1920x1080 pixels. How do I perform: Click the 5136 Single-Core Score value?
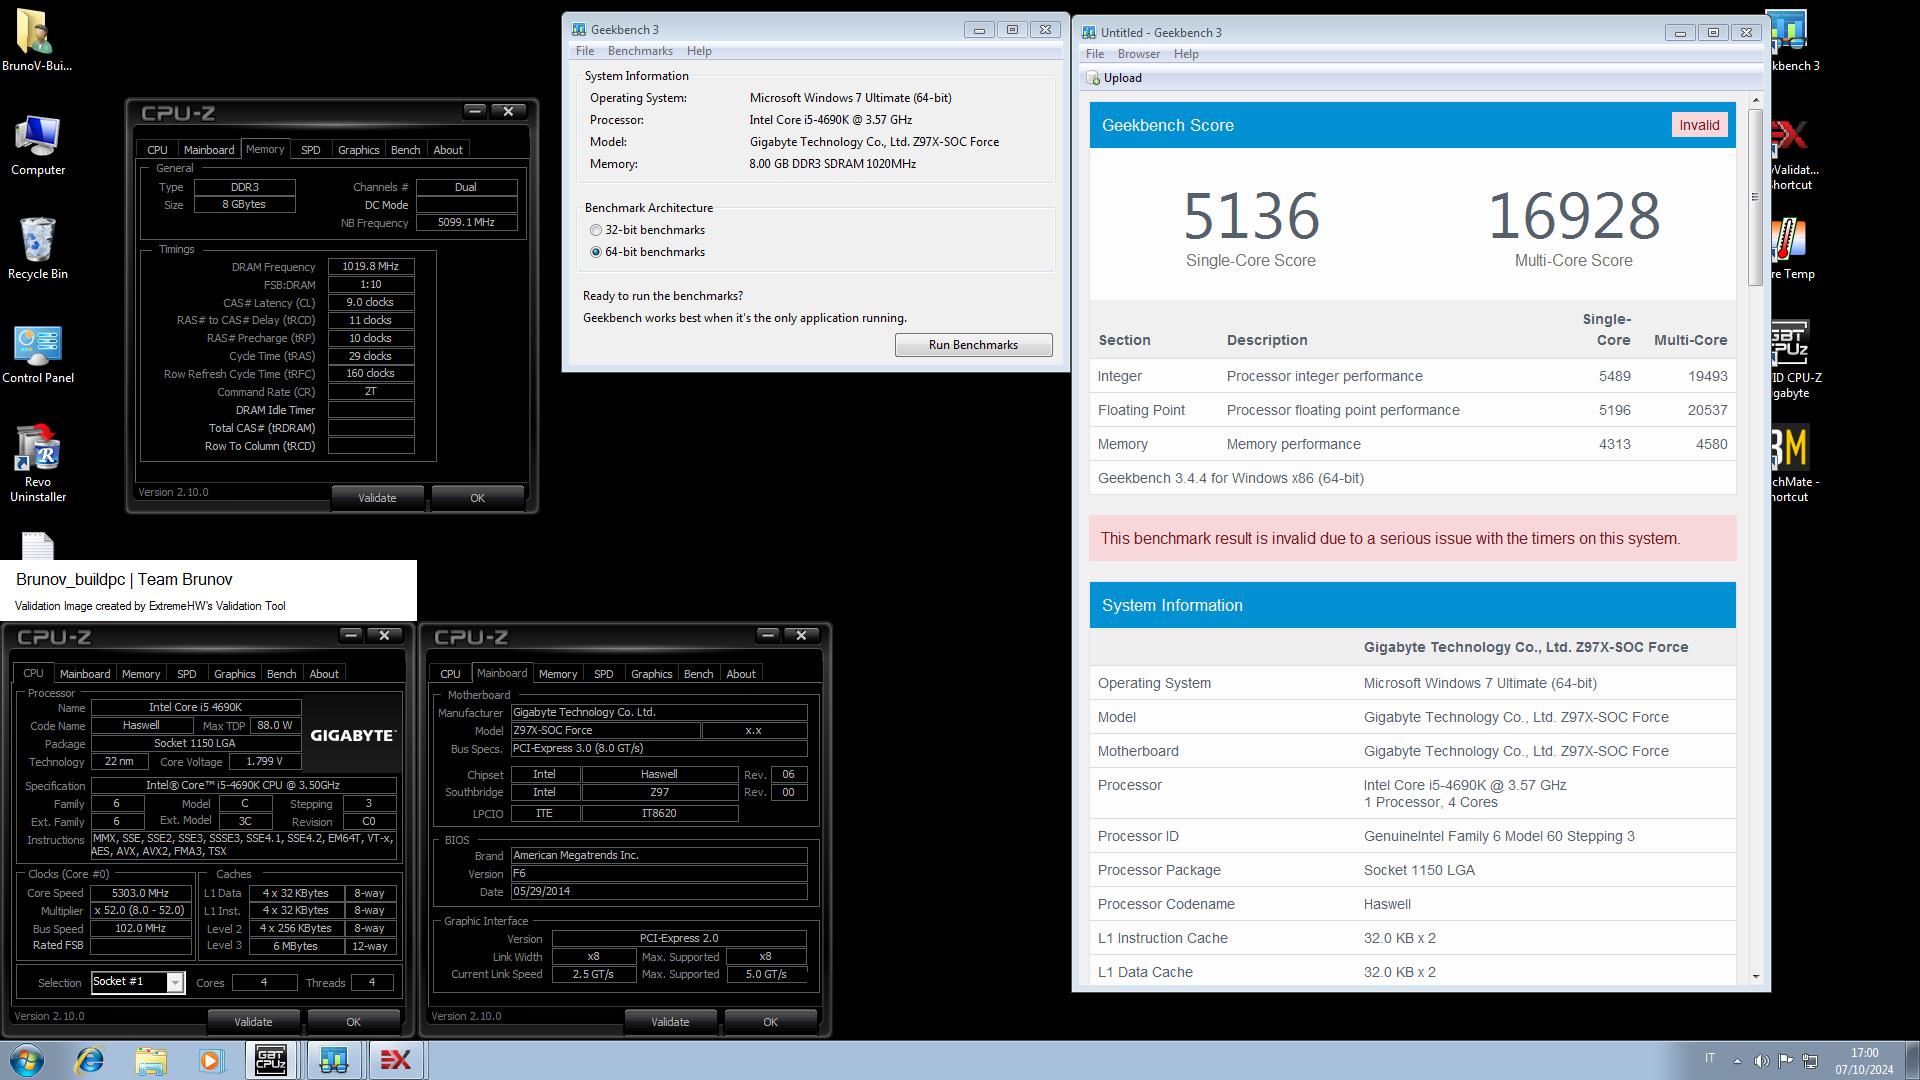tap(1251, 216)
